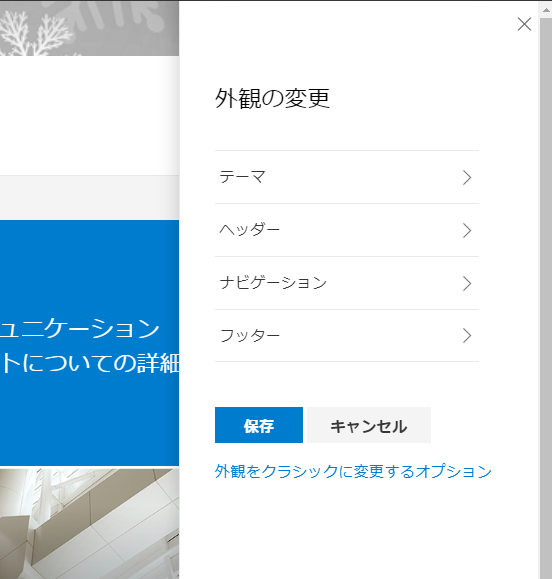Click the 外観の変更 panel heading
Screen dimensions: 552x579
tap(272, 98)
